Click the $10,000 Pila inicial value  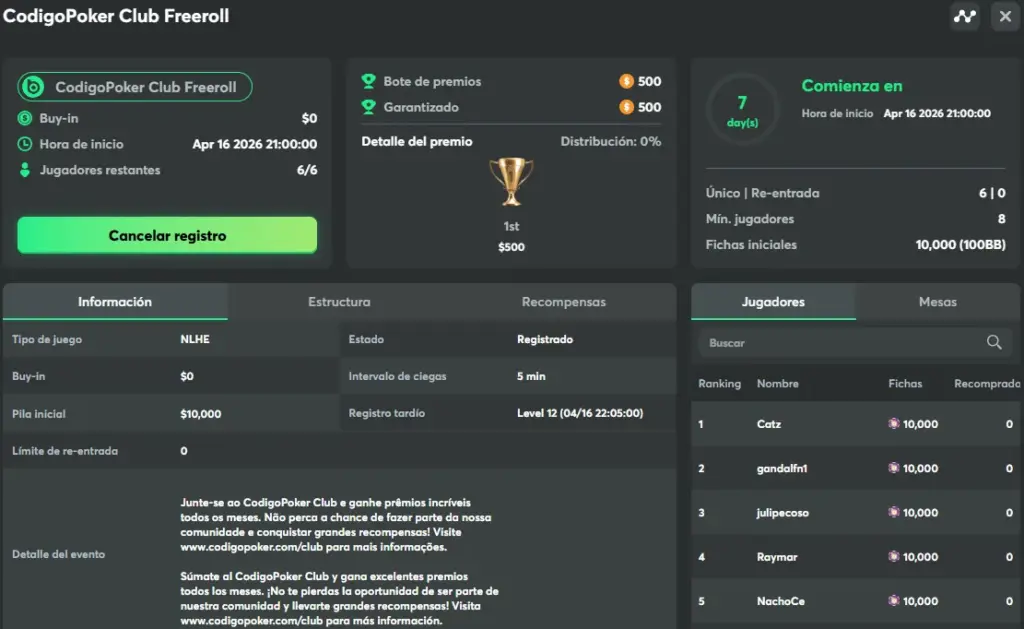point(200,413)
